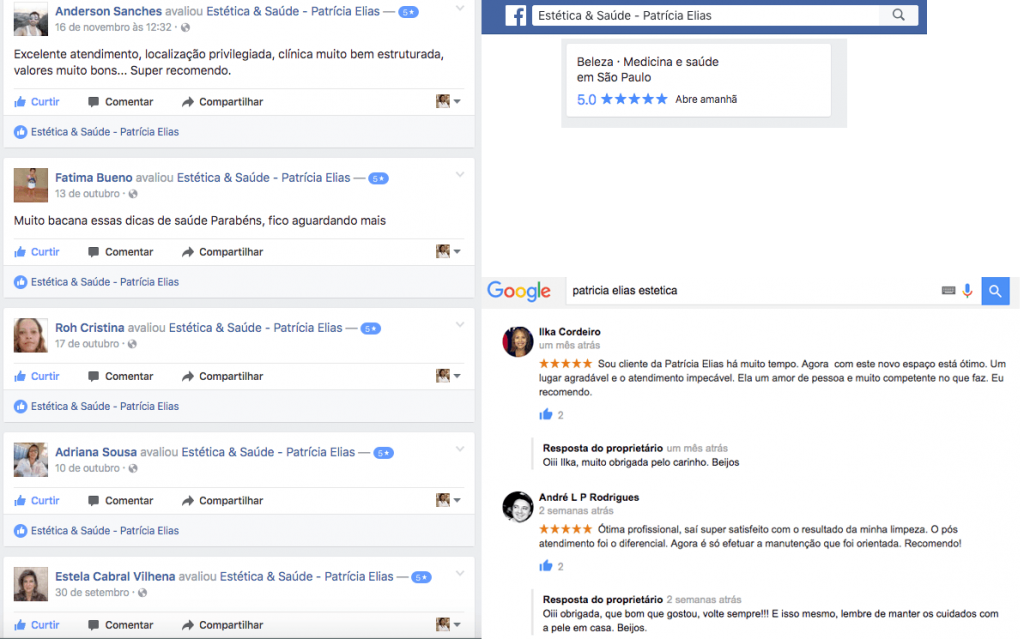
Task: Click the Google voice search microphone
Action: pyautogui.click(x=967, y=291)
